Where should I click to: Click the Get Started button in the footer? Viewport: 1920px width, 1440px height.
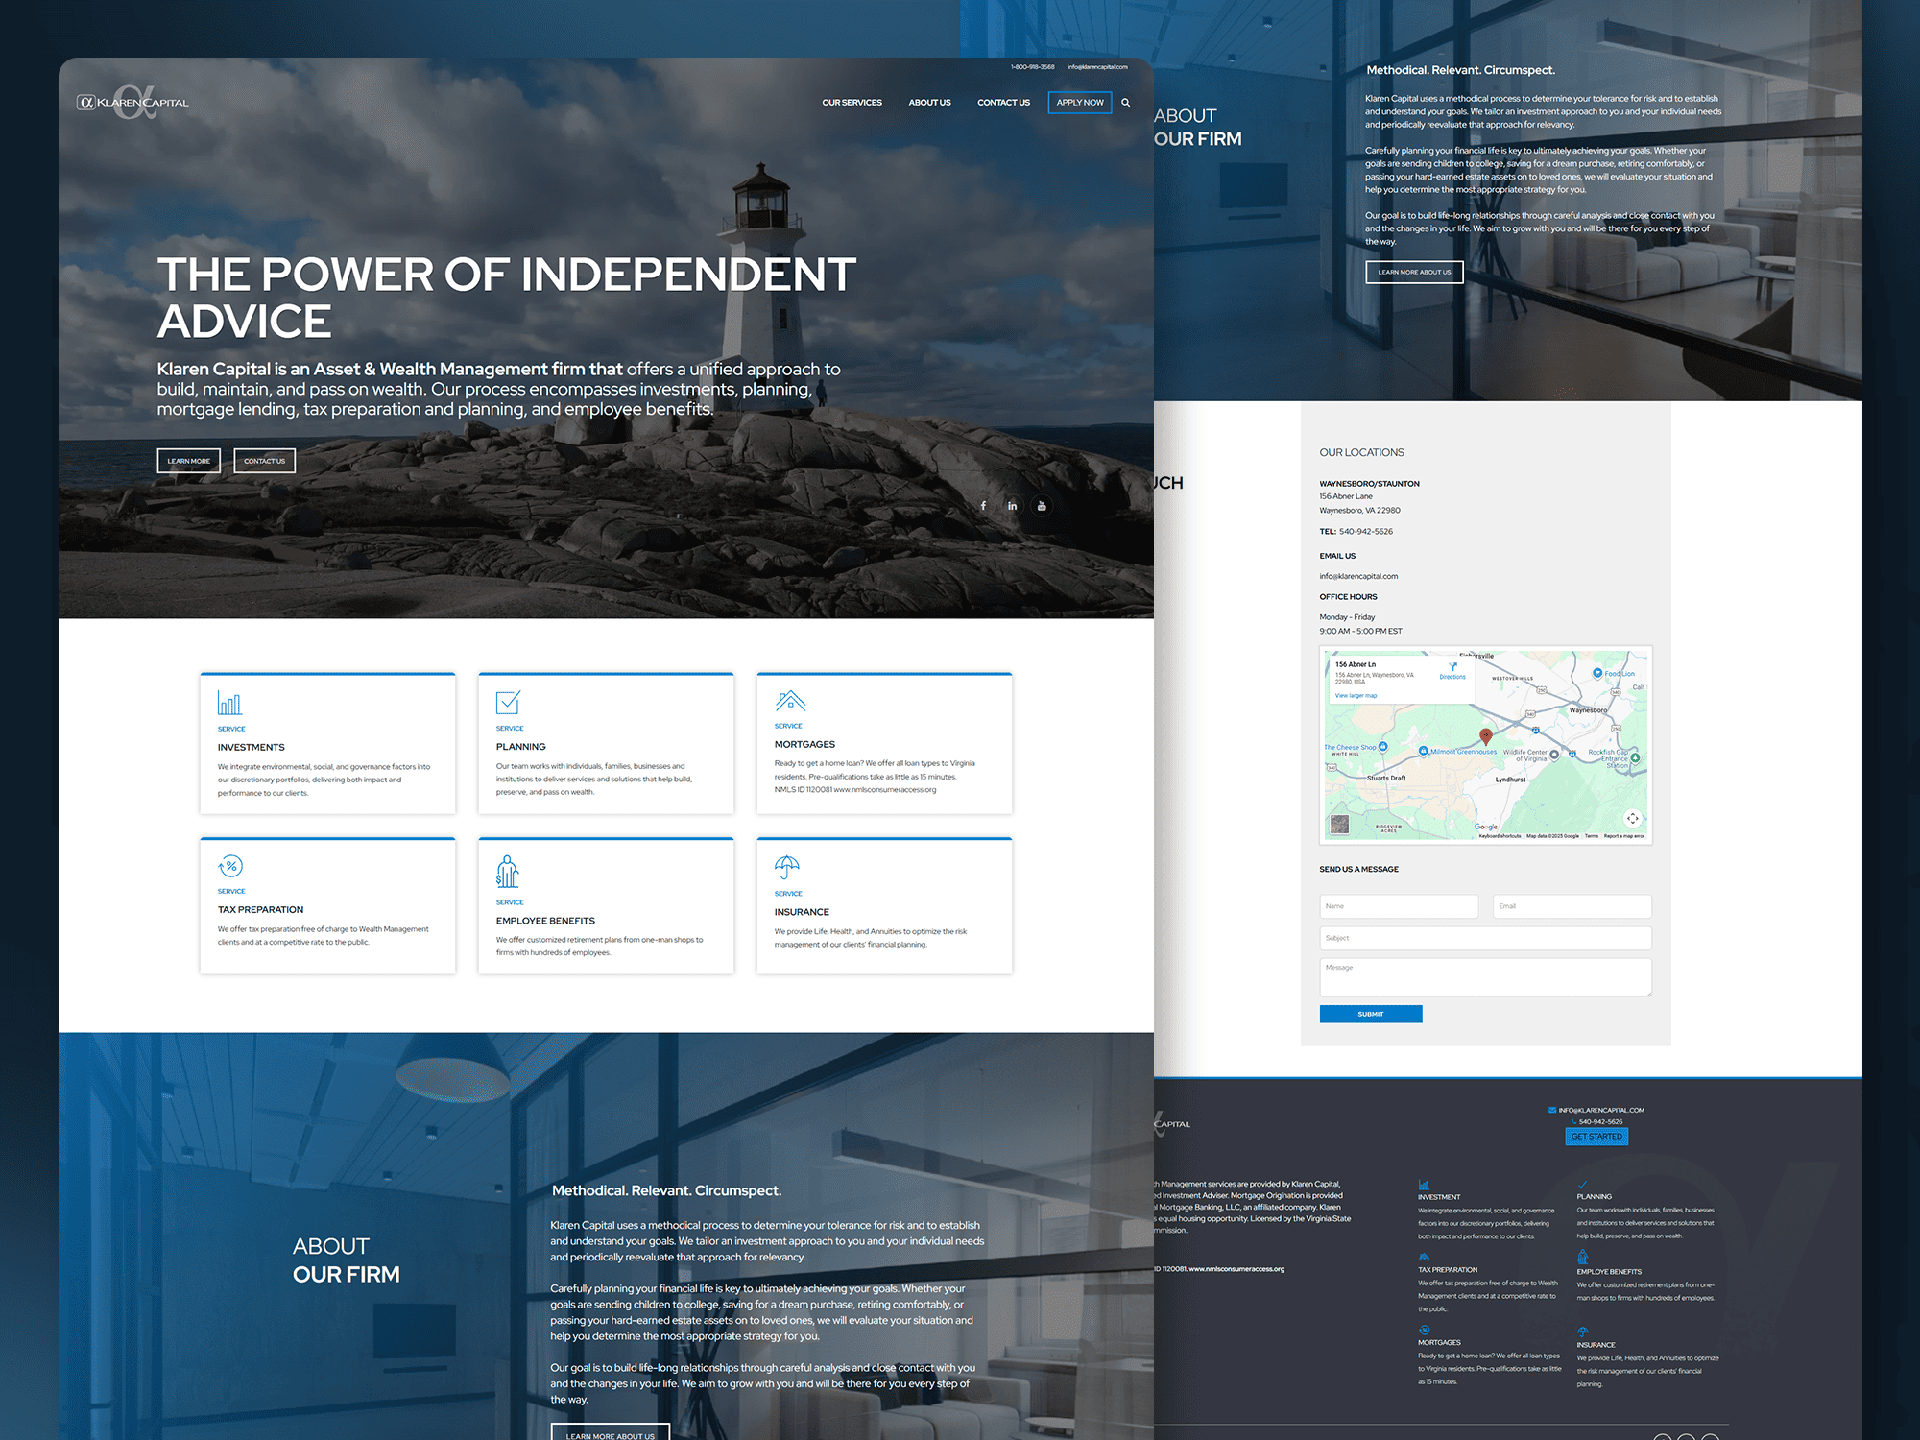pyautogui.click(x=1596, y=1137)
